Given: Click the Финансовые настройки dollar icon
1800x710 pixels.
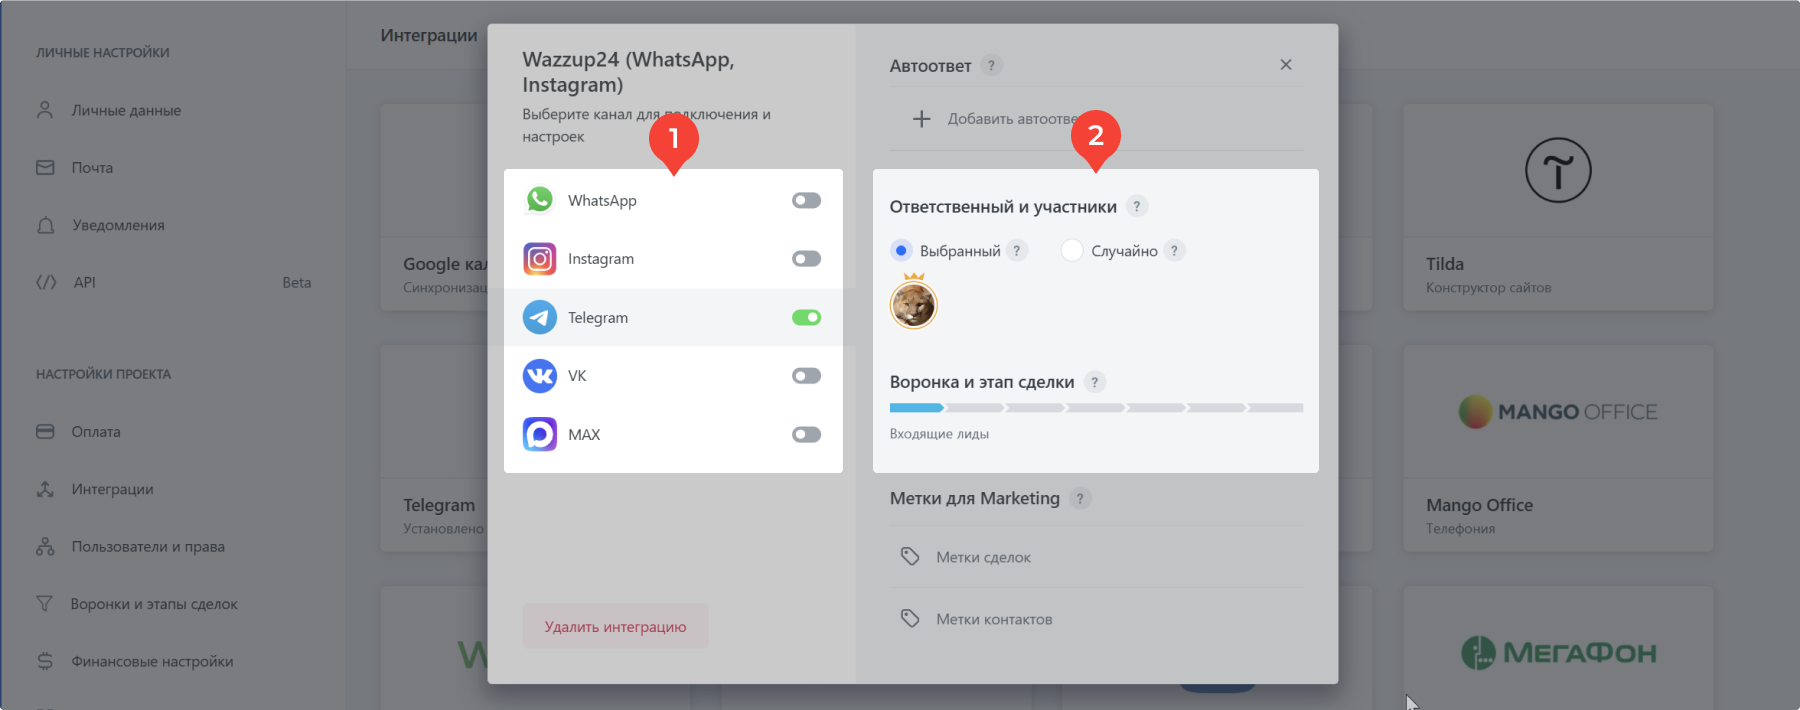Looking at the screenshot, I should tap(45, 661).
